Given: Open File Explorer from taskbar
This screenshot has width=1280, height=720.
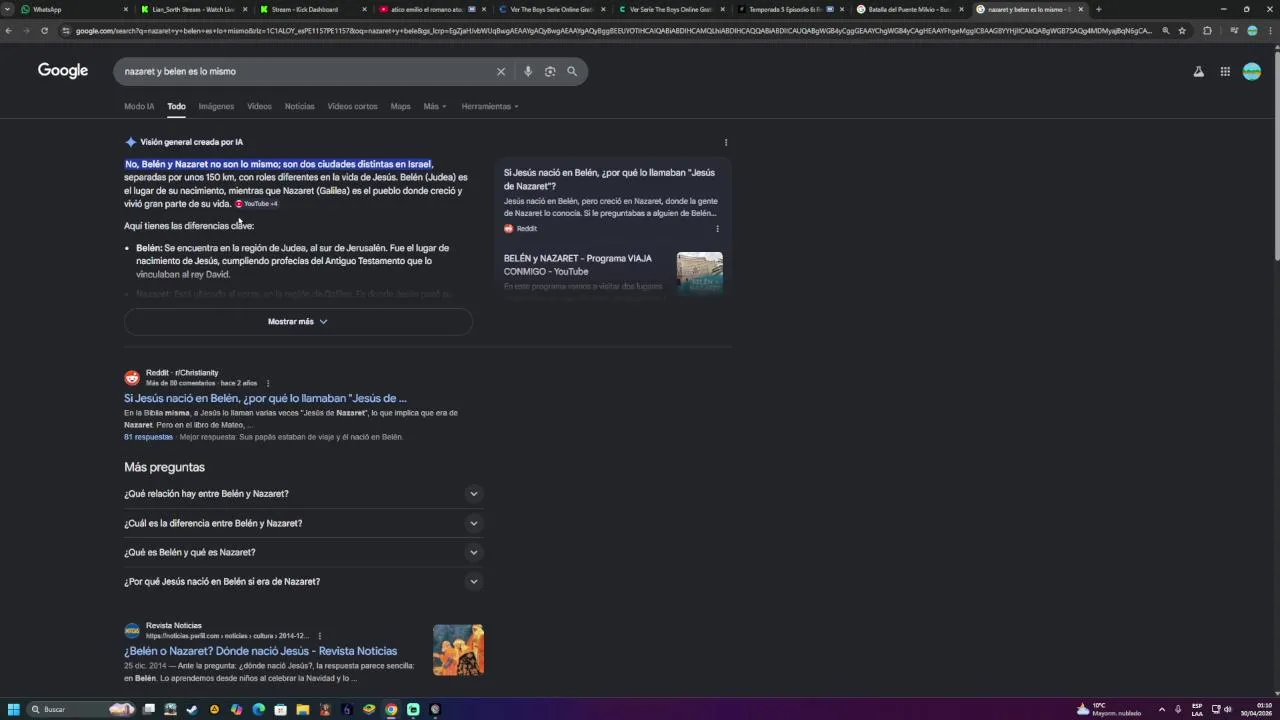Looking at the screenshot, I should (x=302, y=709).
